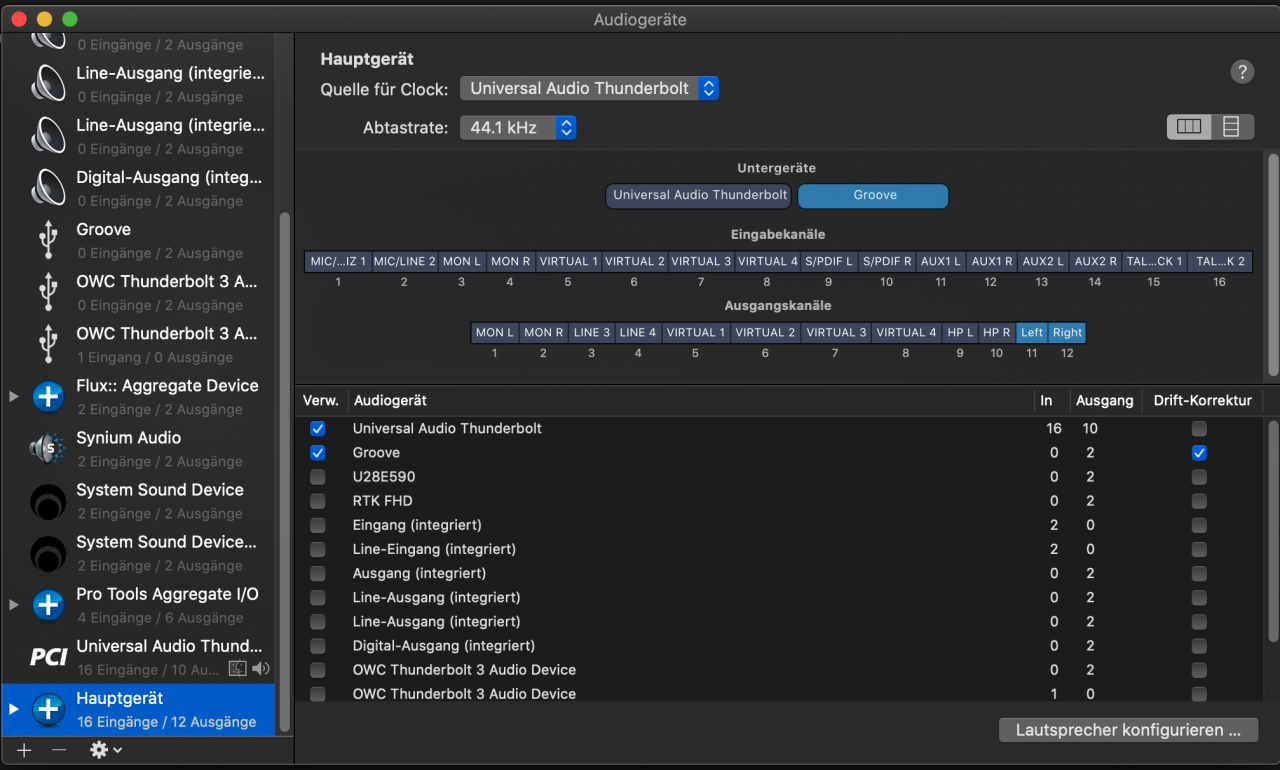Expand the Flux:: Aggregate Device disclosure triangle
This screenshot has width=1280, height=770.
[x=14, y=397]
